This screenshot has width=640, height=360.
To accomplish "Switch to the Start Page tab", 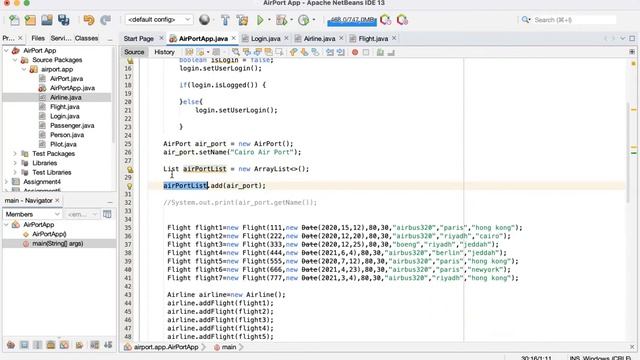I will click(138, 38).
